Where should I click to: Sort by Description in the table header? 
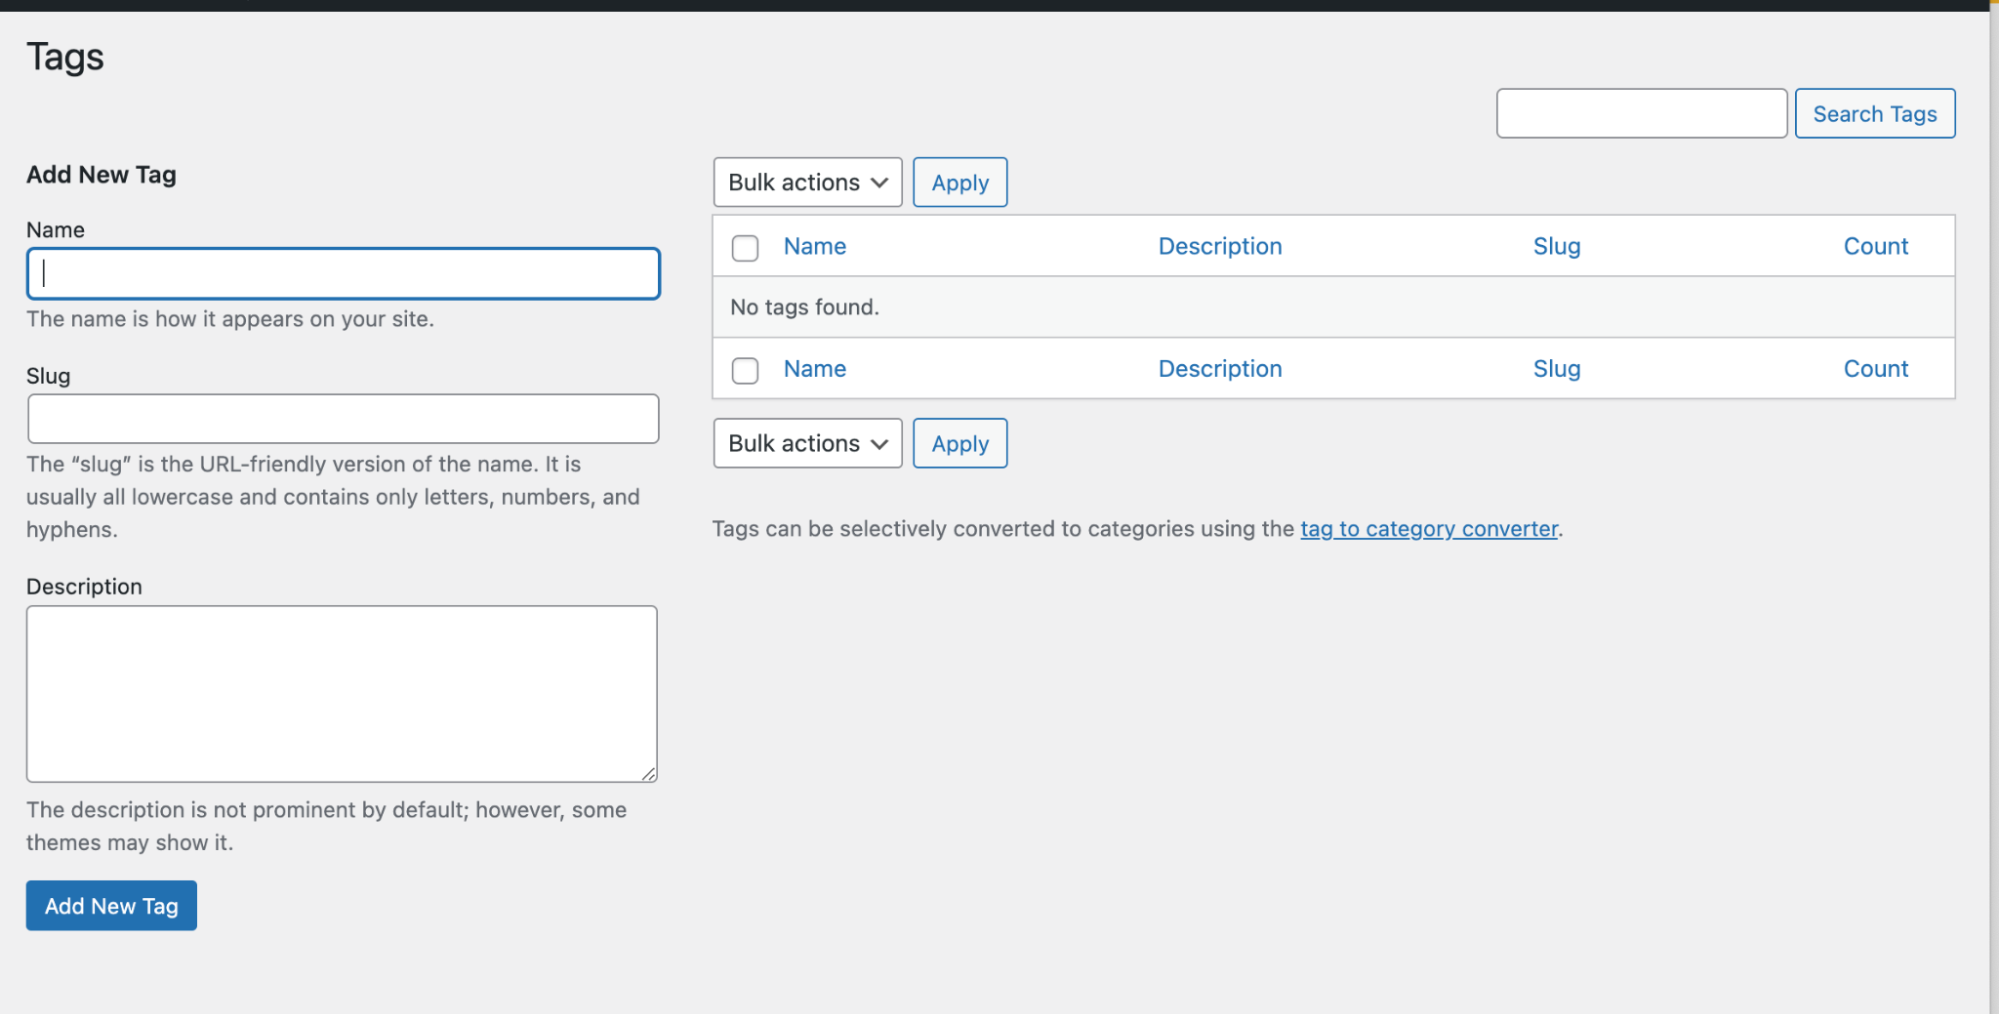(x=1219, y=247)
